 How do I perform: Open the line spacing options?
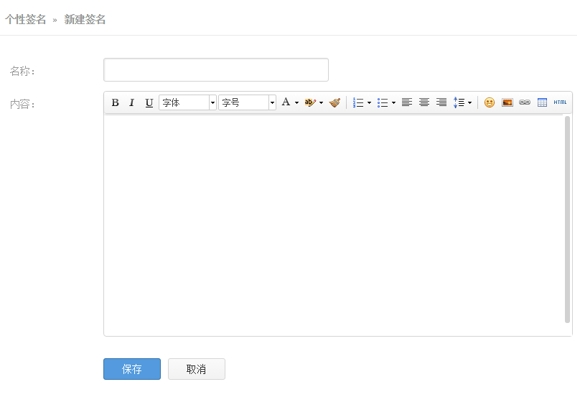tap(462, 103)
